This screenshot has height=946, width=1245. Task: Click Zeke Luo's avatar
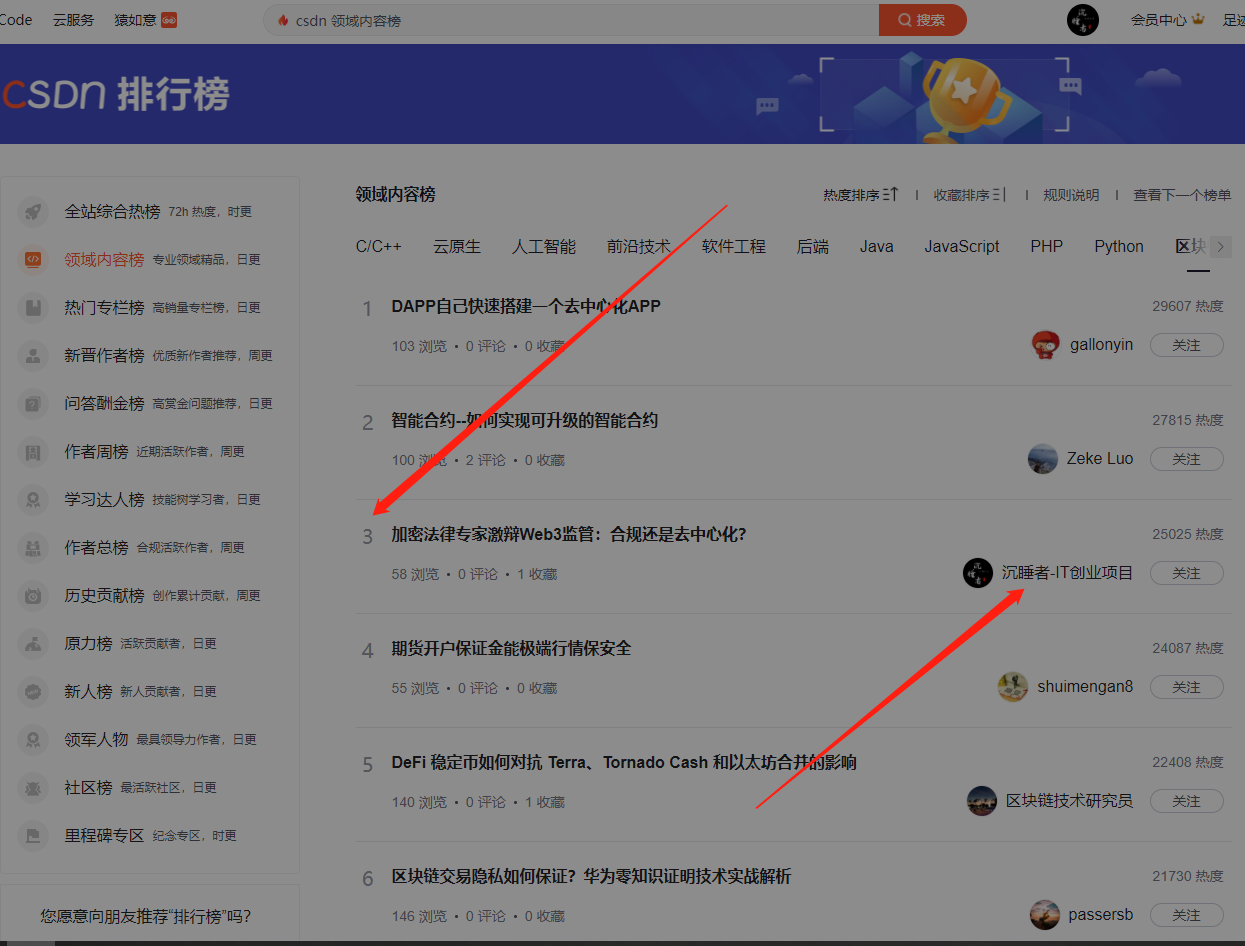[1043, 459]
